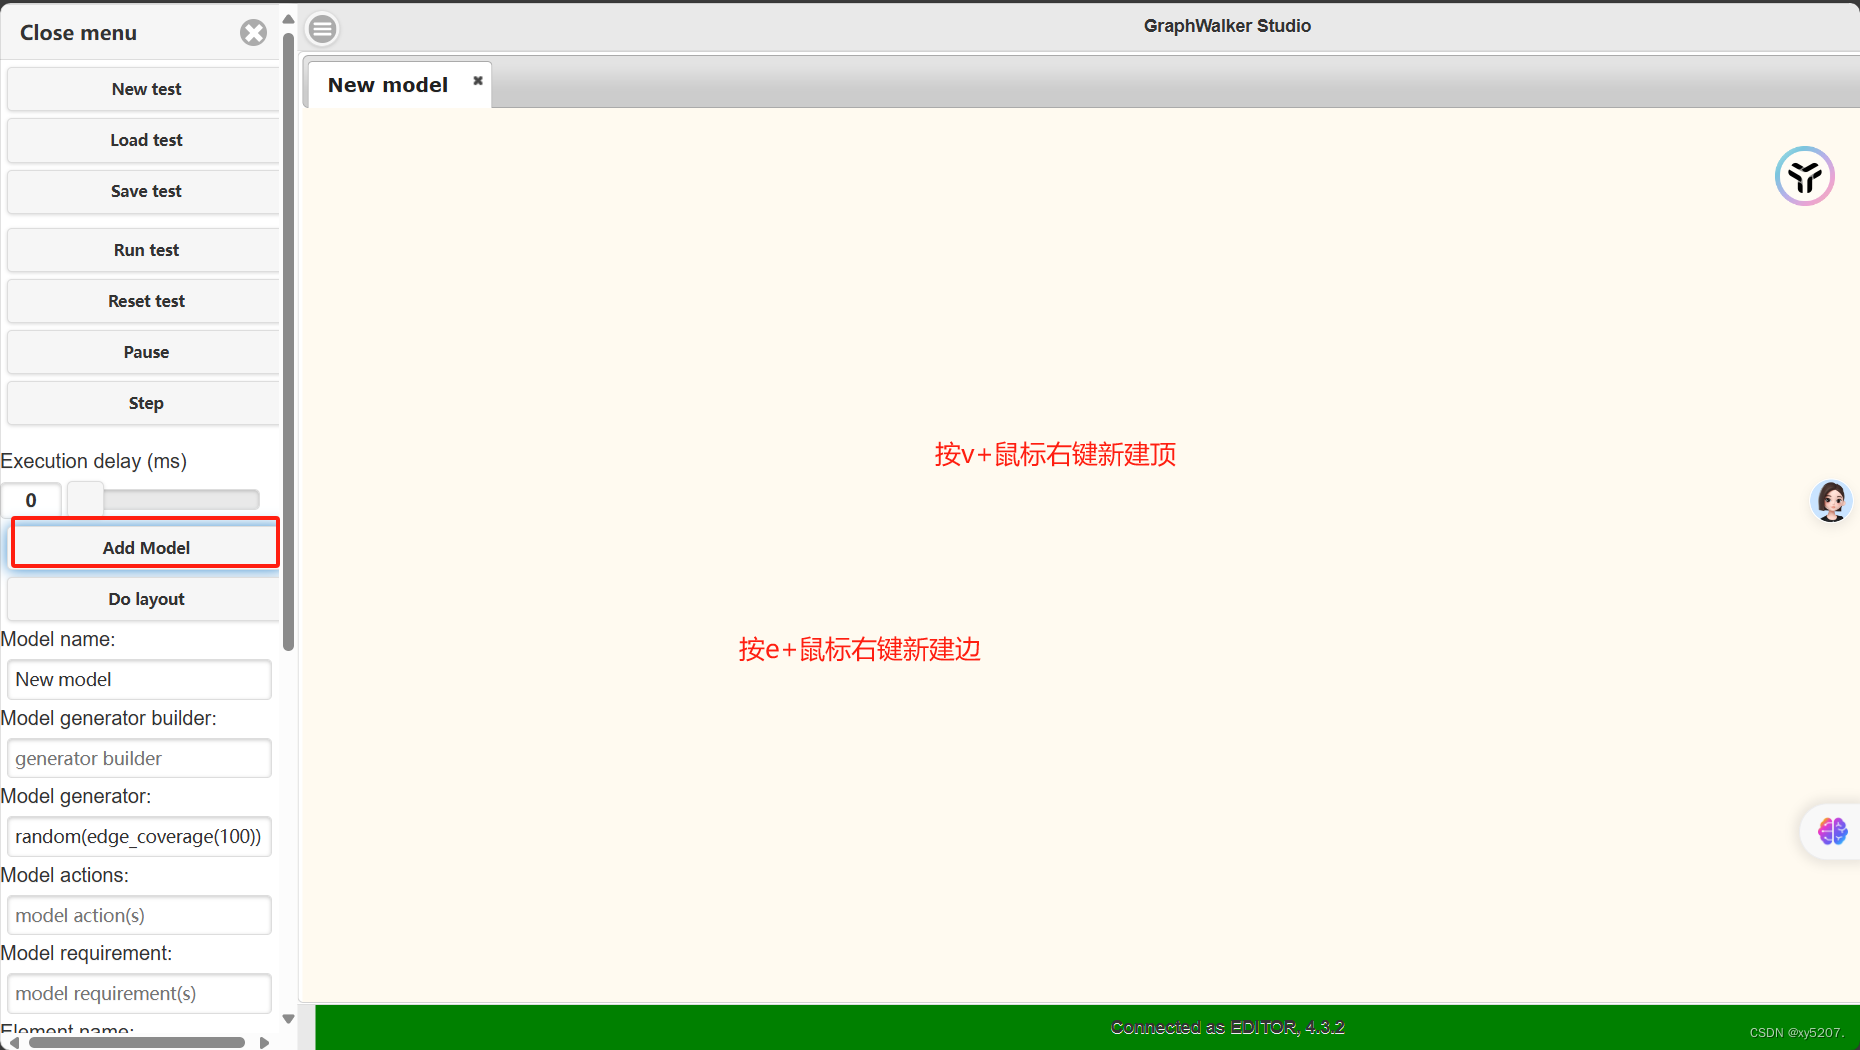The image size is (1860, 1050).
Task: Click the sidebar scroll down arrow
Action: pyautogui.click(x=289, y=1019)
